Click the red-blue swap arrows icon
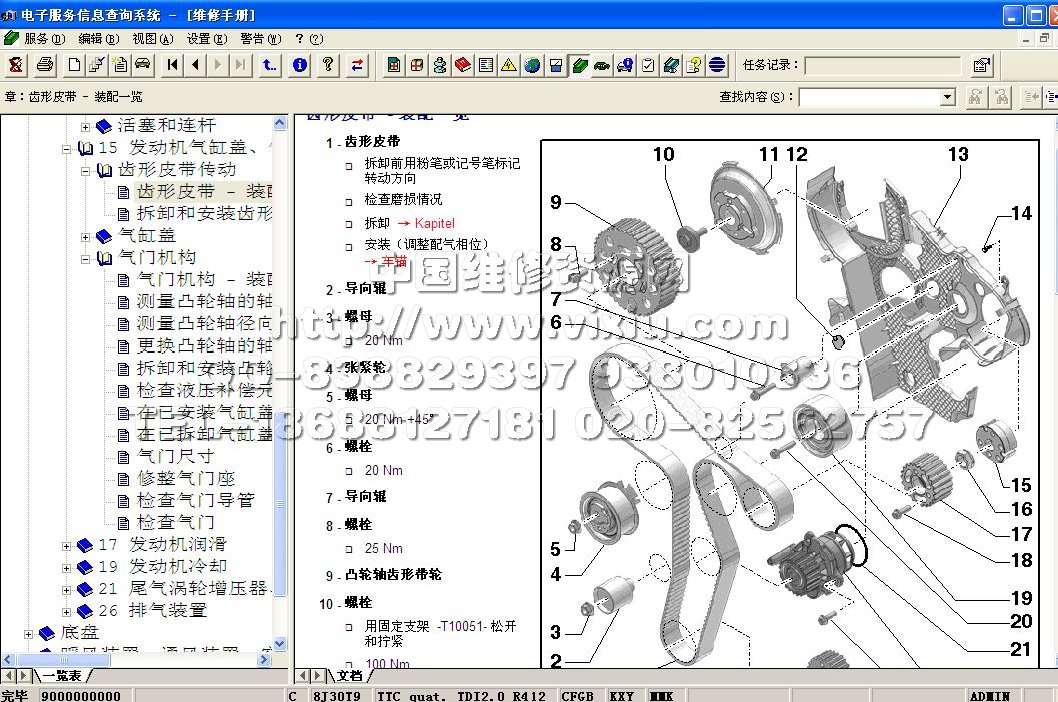Viewport: 1058px width, 702px height. pos(357,65)
